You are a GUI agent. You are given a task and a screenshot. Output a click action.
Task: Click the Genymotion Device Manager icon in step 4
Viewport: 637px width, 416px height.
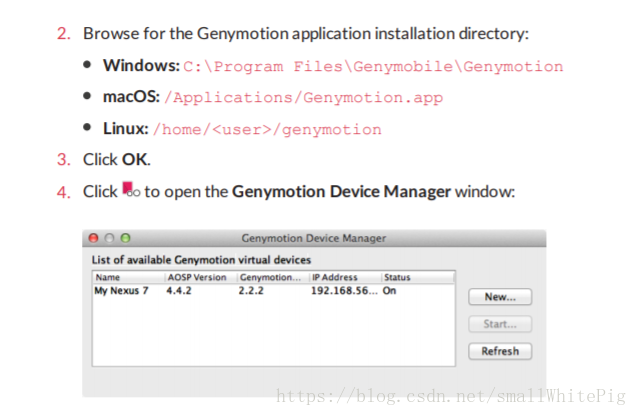click(131, 190)
